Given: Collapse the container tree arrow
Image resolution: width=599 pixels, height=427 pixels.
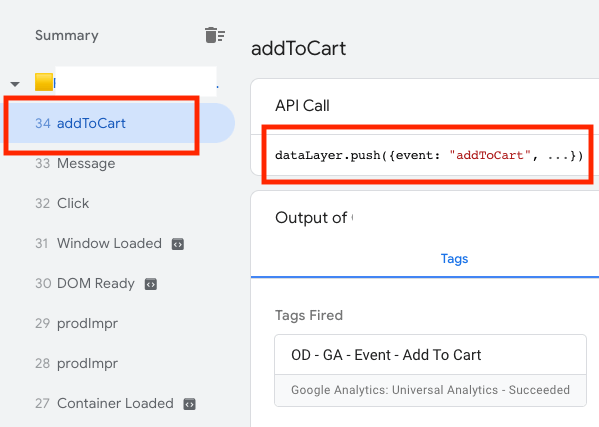Looking at the screenshot, I should [x=15, y=84].
